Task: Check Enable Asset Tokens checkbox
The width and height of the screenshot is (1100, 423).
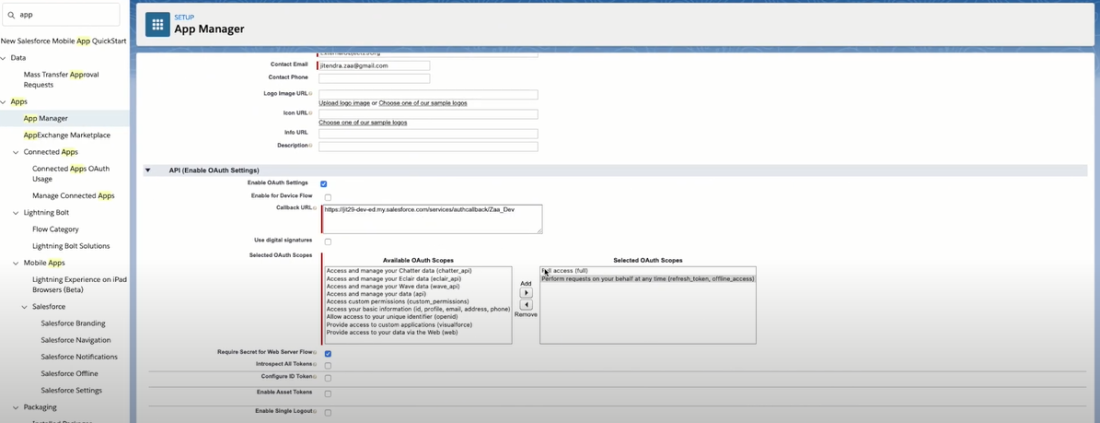Action: [x=328, y=394]
